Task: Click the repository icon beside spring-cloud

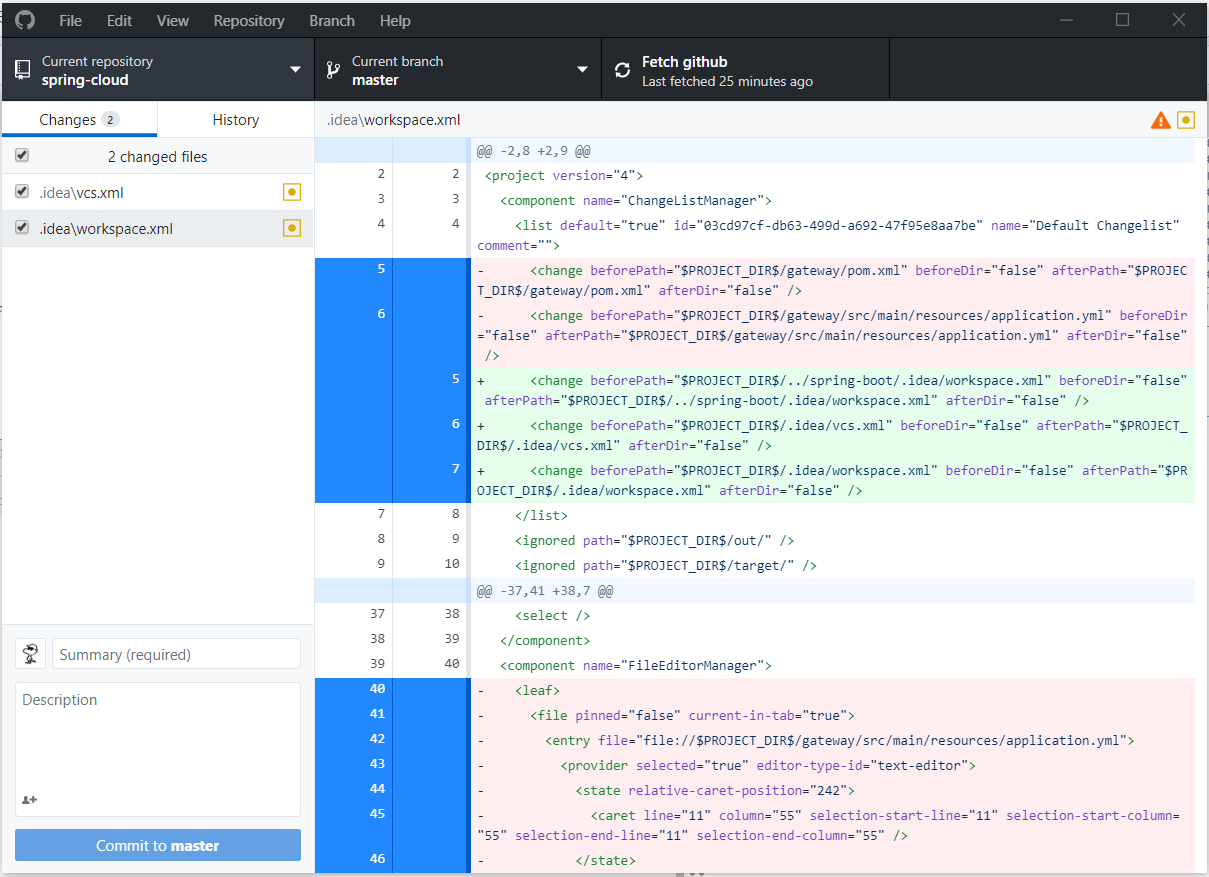Action: click(x=22, y=70)
